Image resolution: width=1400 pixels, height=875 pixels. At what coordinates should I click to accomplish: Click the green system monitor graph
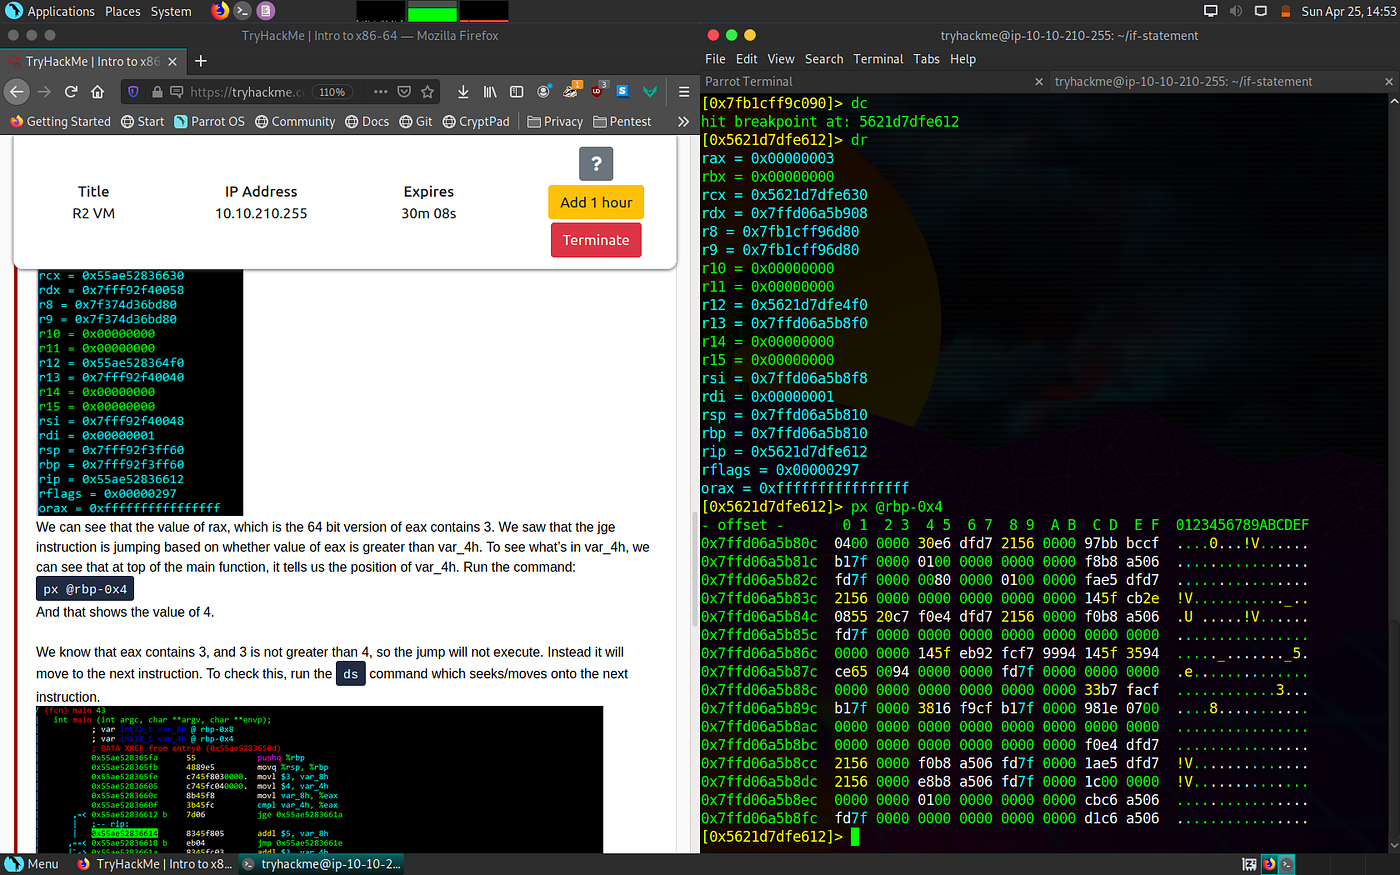(432, 11)
